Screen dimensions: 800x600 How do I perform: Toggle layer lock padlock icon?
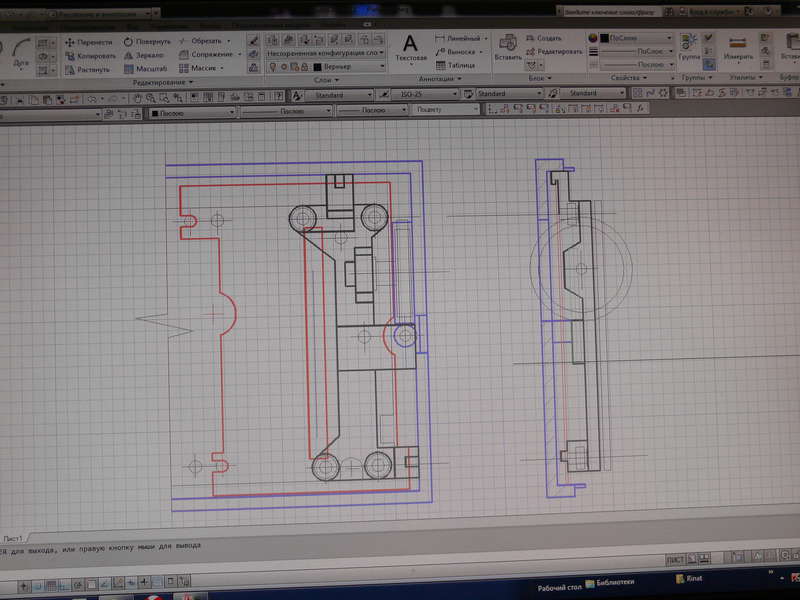tap(305, 67)
